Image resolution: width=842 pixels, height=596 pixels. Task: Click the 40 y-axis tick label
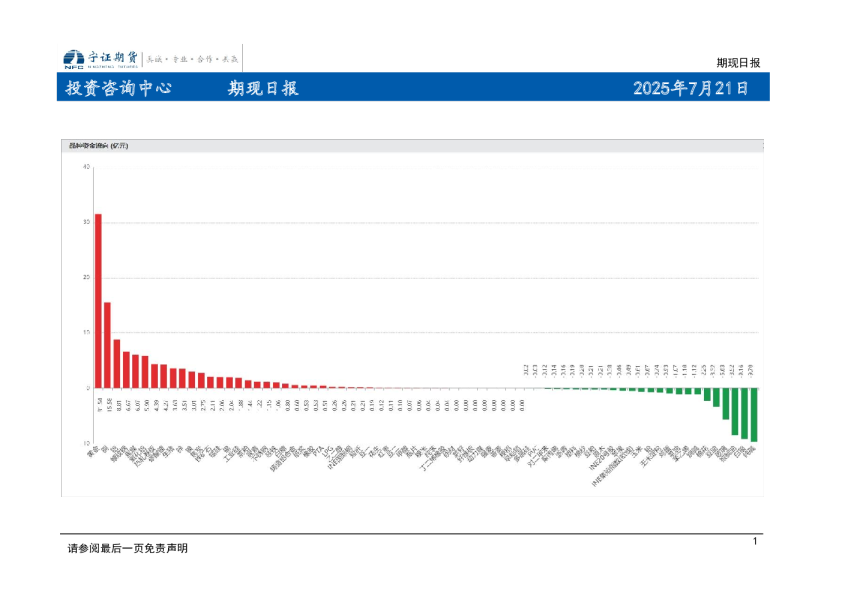(86, 167)
